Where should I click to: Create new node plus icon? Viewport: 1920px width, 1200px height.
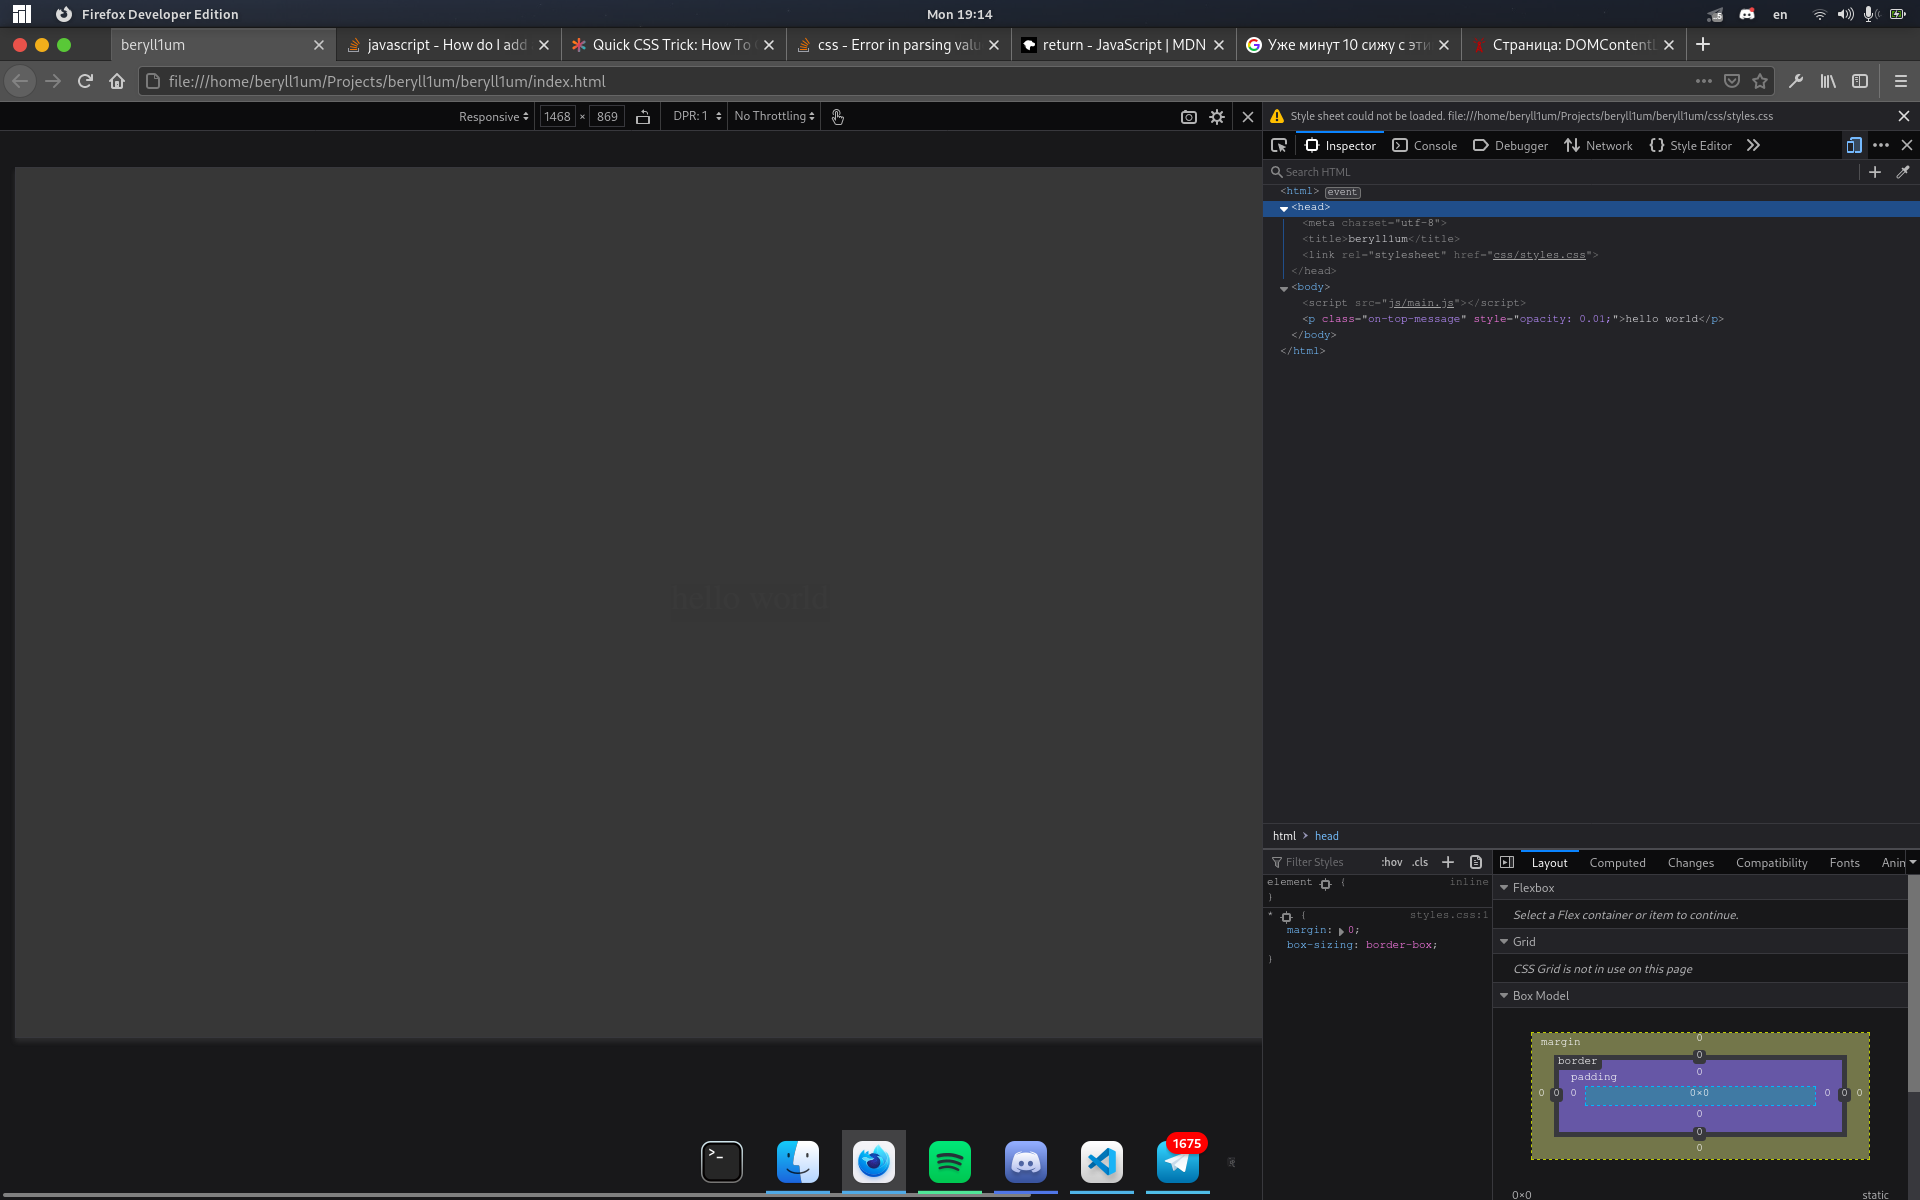pos(1875,172)
